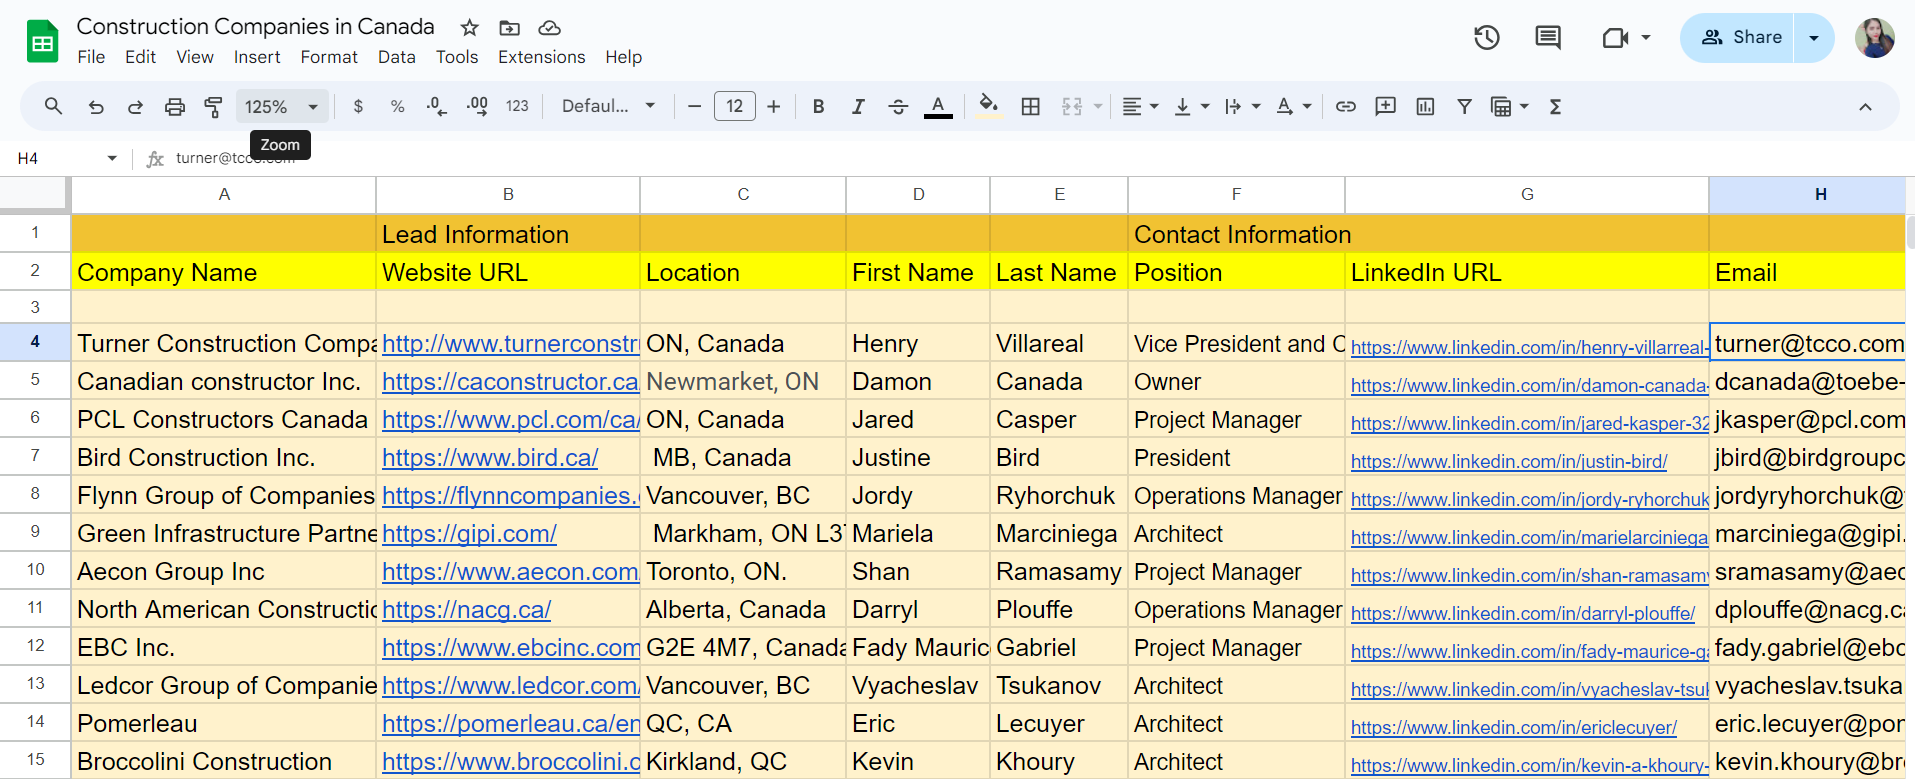This screenshot has height=779, width=1915.
Task: Toggle strikethrough formatting
Action: click(898, 106)
